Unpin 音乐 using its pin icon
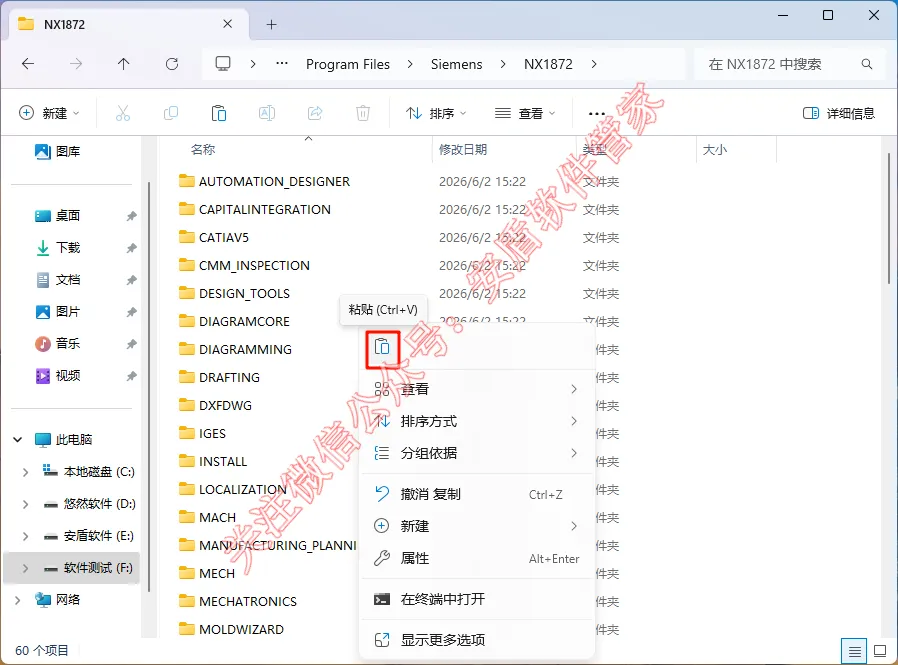The height and width of the screenshot is (665, 898). (x=132, y=344)
